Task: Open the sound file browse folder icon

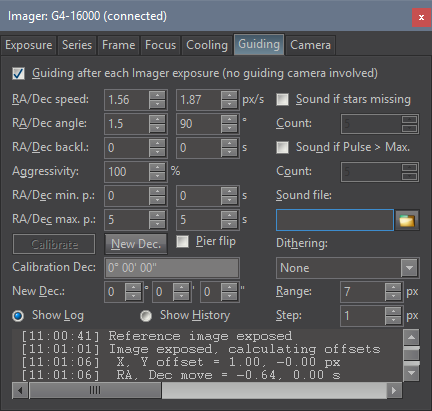Action: 407,220
